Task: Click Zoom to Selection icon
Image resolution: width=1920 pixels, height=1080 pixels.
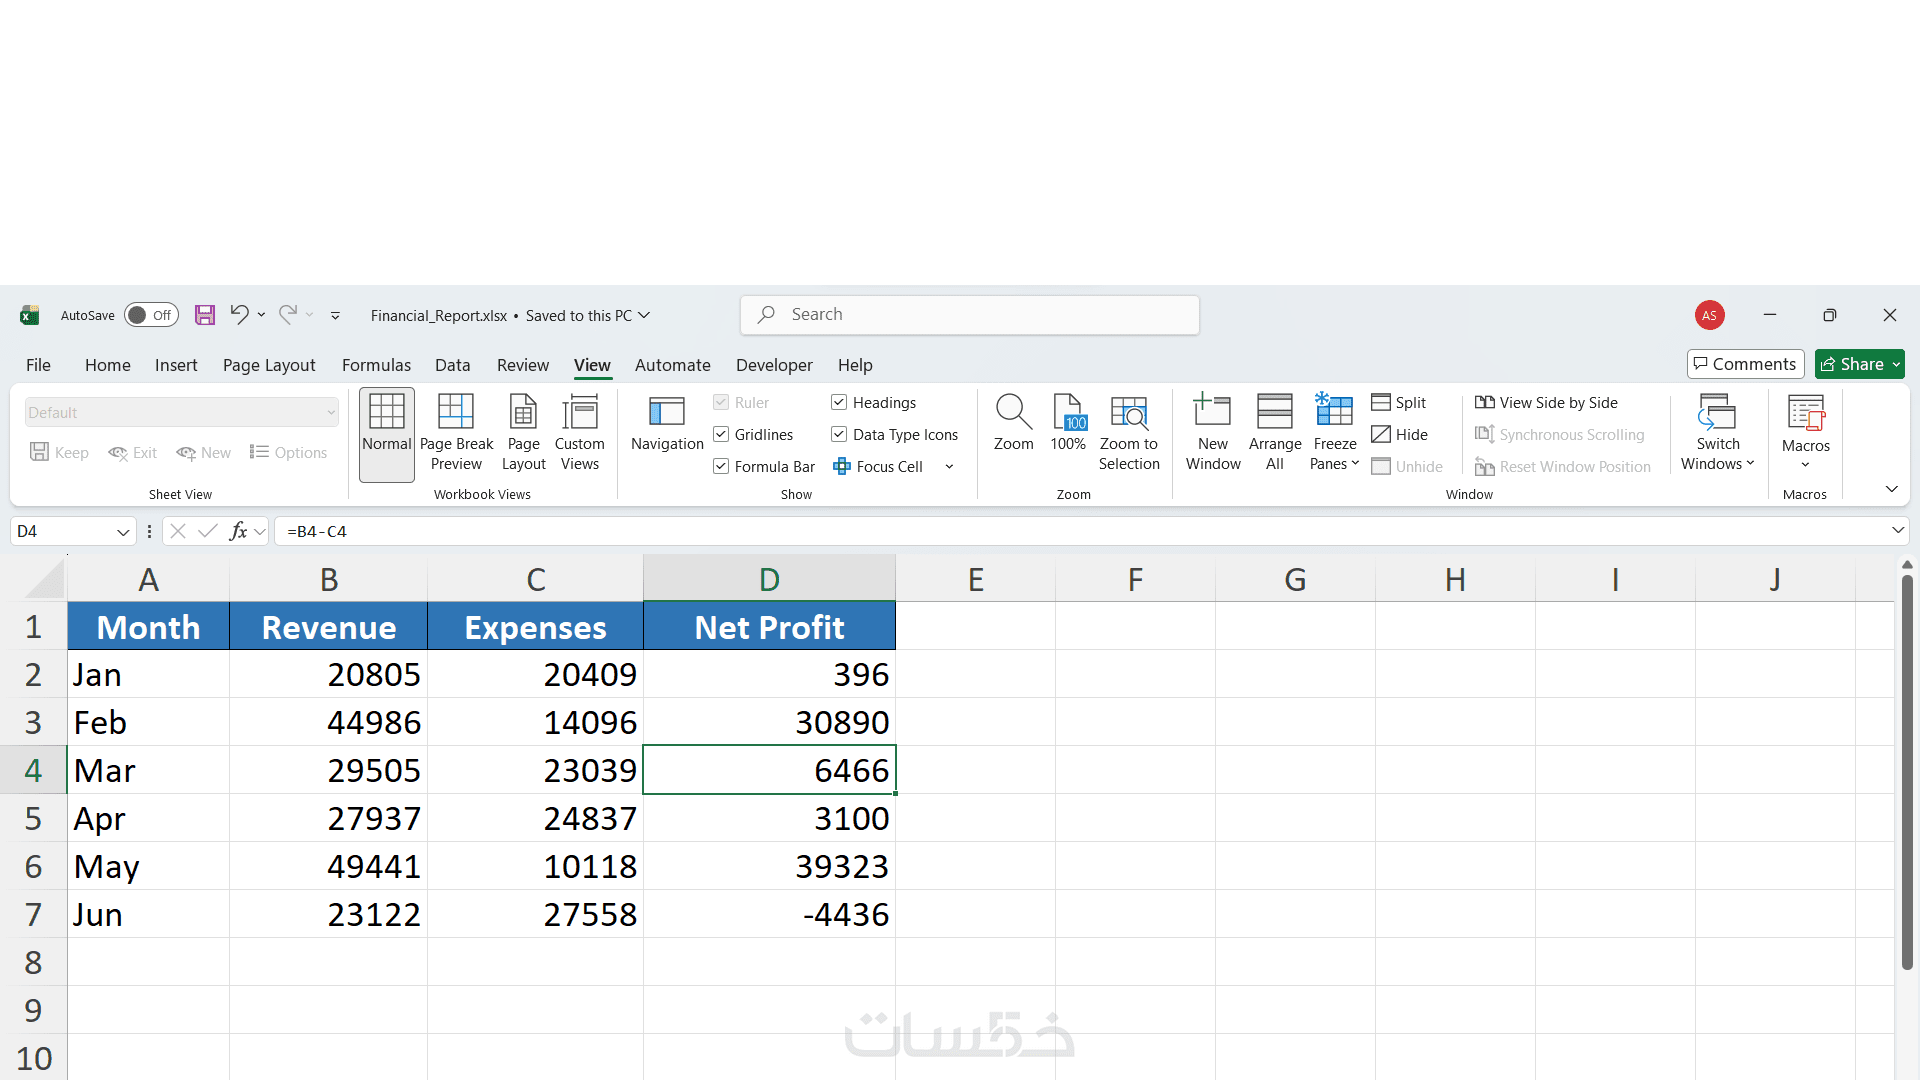Action: tap(1128, 412)
